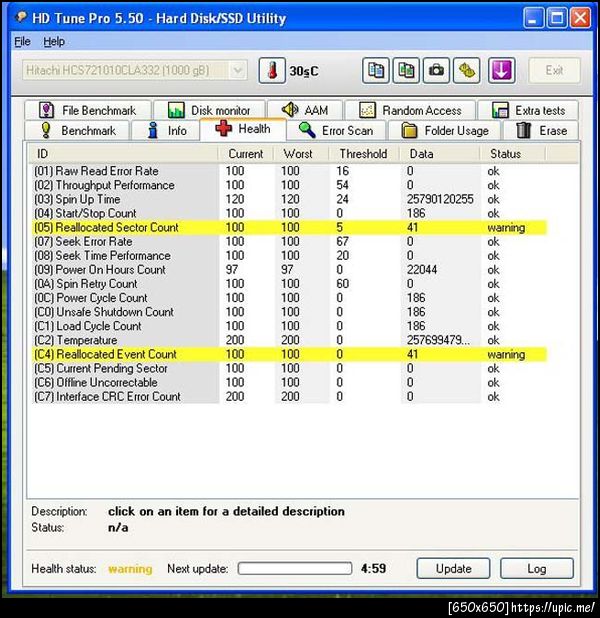
Task: Switch to the Error Scan tab
Action: (336, 130)
